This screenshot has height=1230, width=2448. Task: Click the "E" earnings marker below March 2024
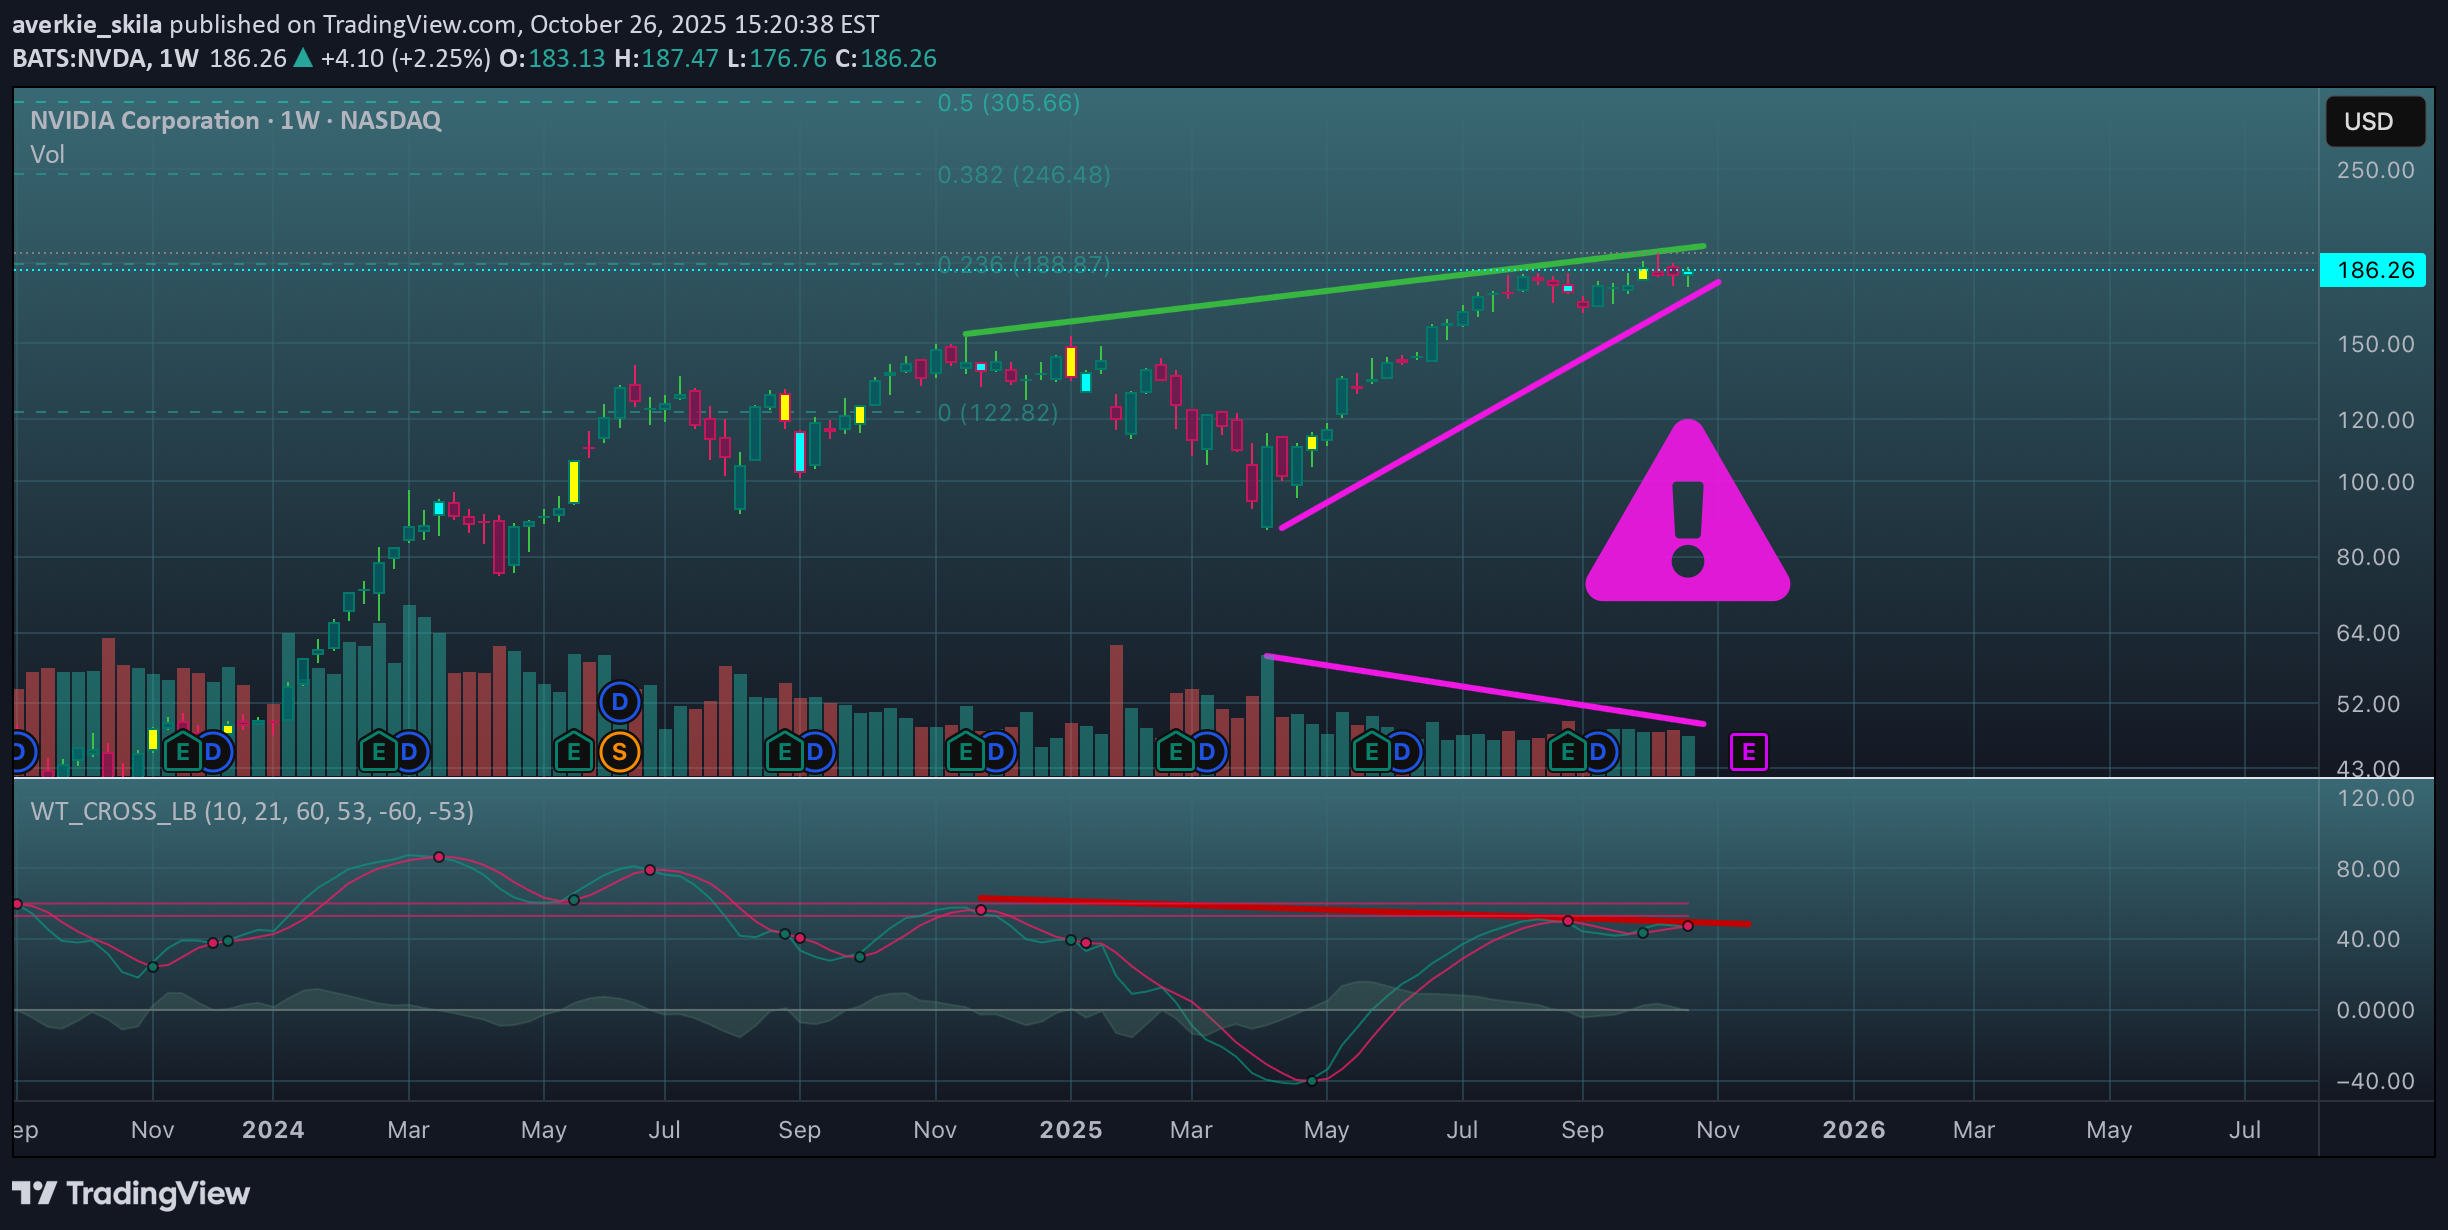380,752
